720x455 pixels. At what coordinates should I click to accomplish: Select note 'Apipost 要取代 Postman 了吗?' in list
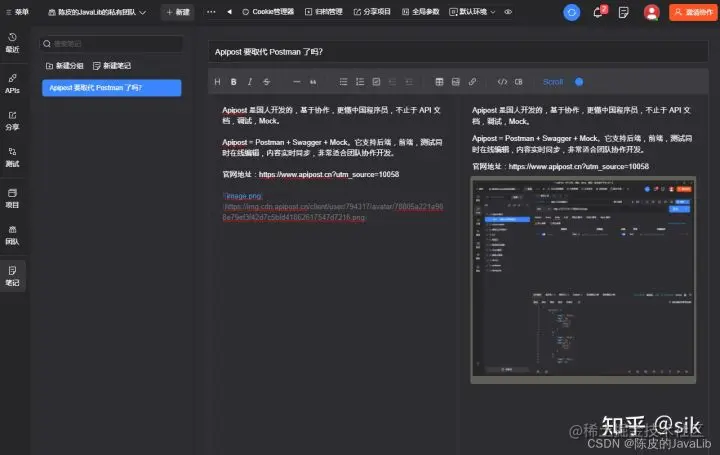pos(112,88)
